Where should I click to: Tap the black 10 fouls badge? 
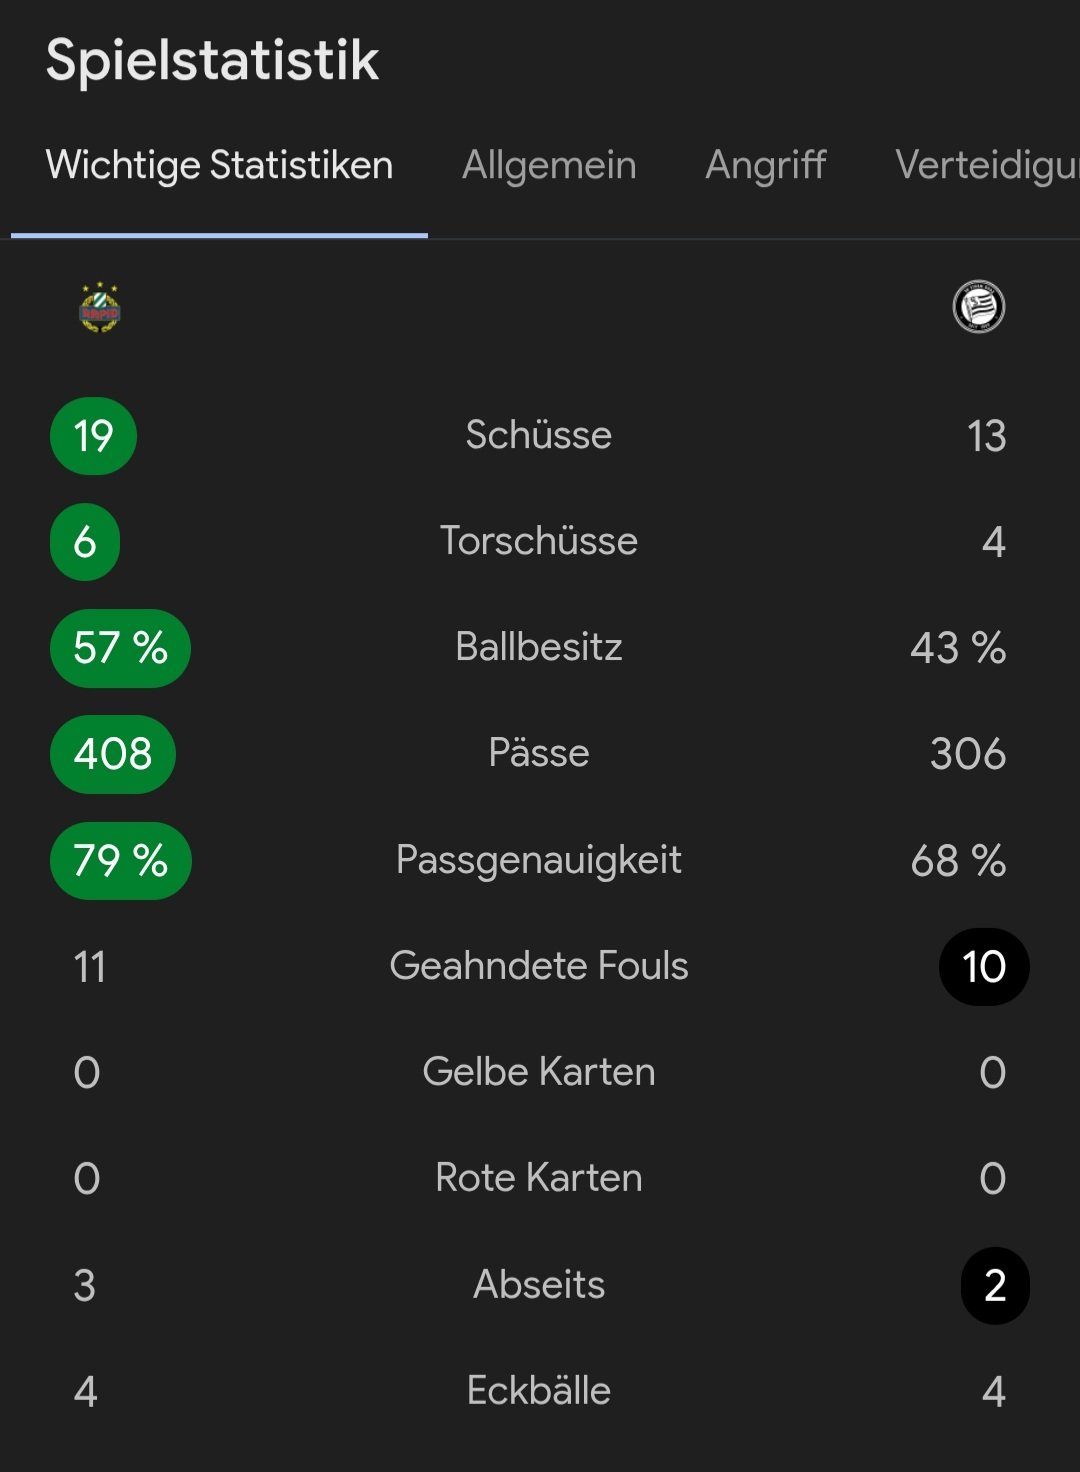(984, 967)
